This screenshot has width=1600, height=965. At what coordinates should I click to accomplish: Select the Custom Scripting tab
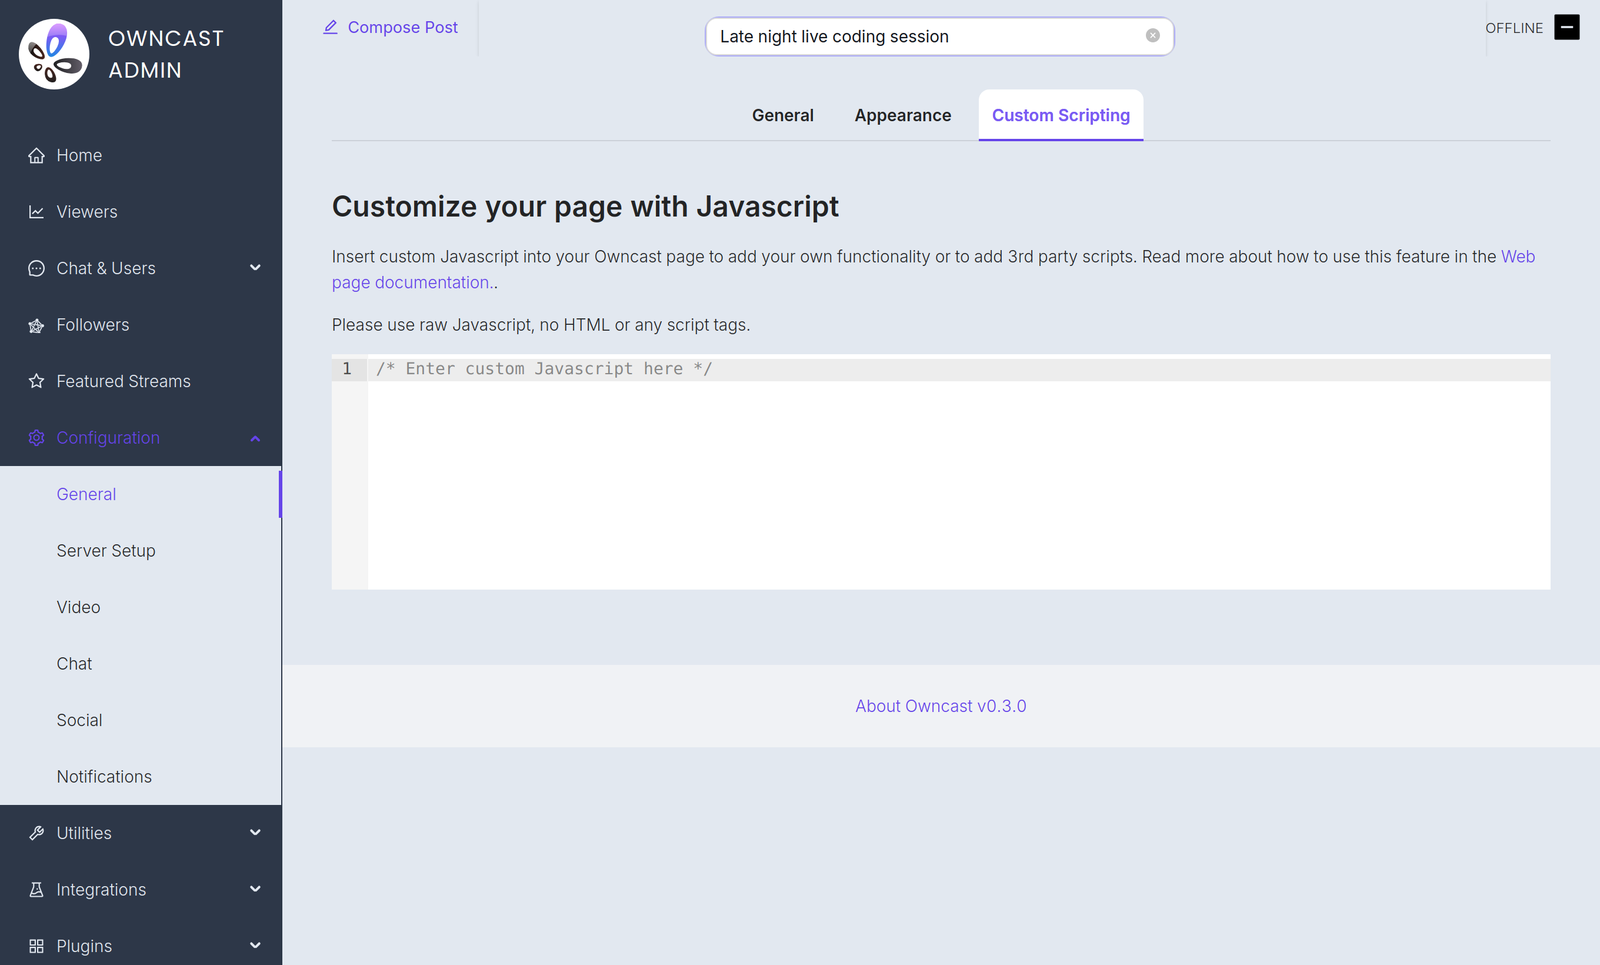click(1061, 115)
